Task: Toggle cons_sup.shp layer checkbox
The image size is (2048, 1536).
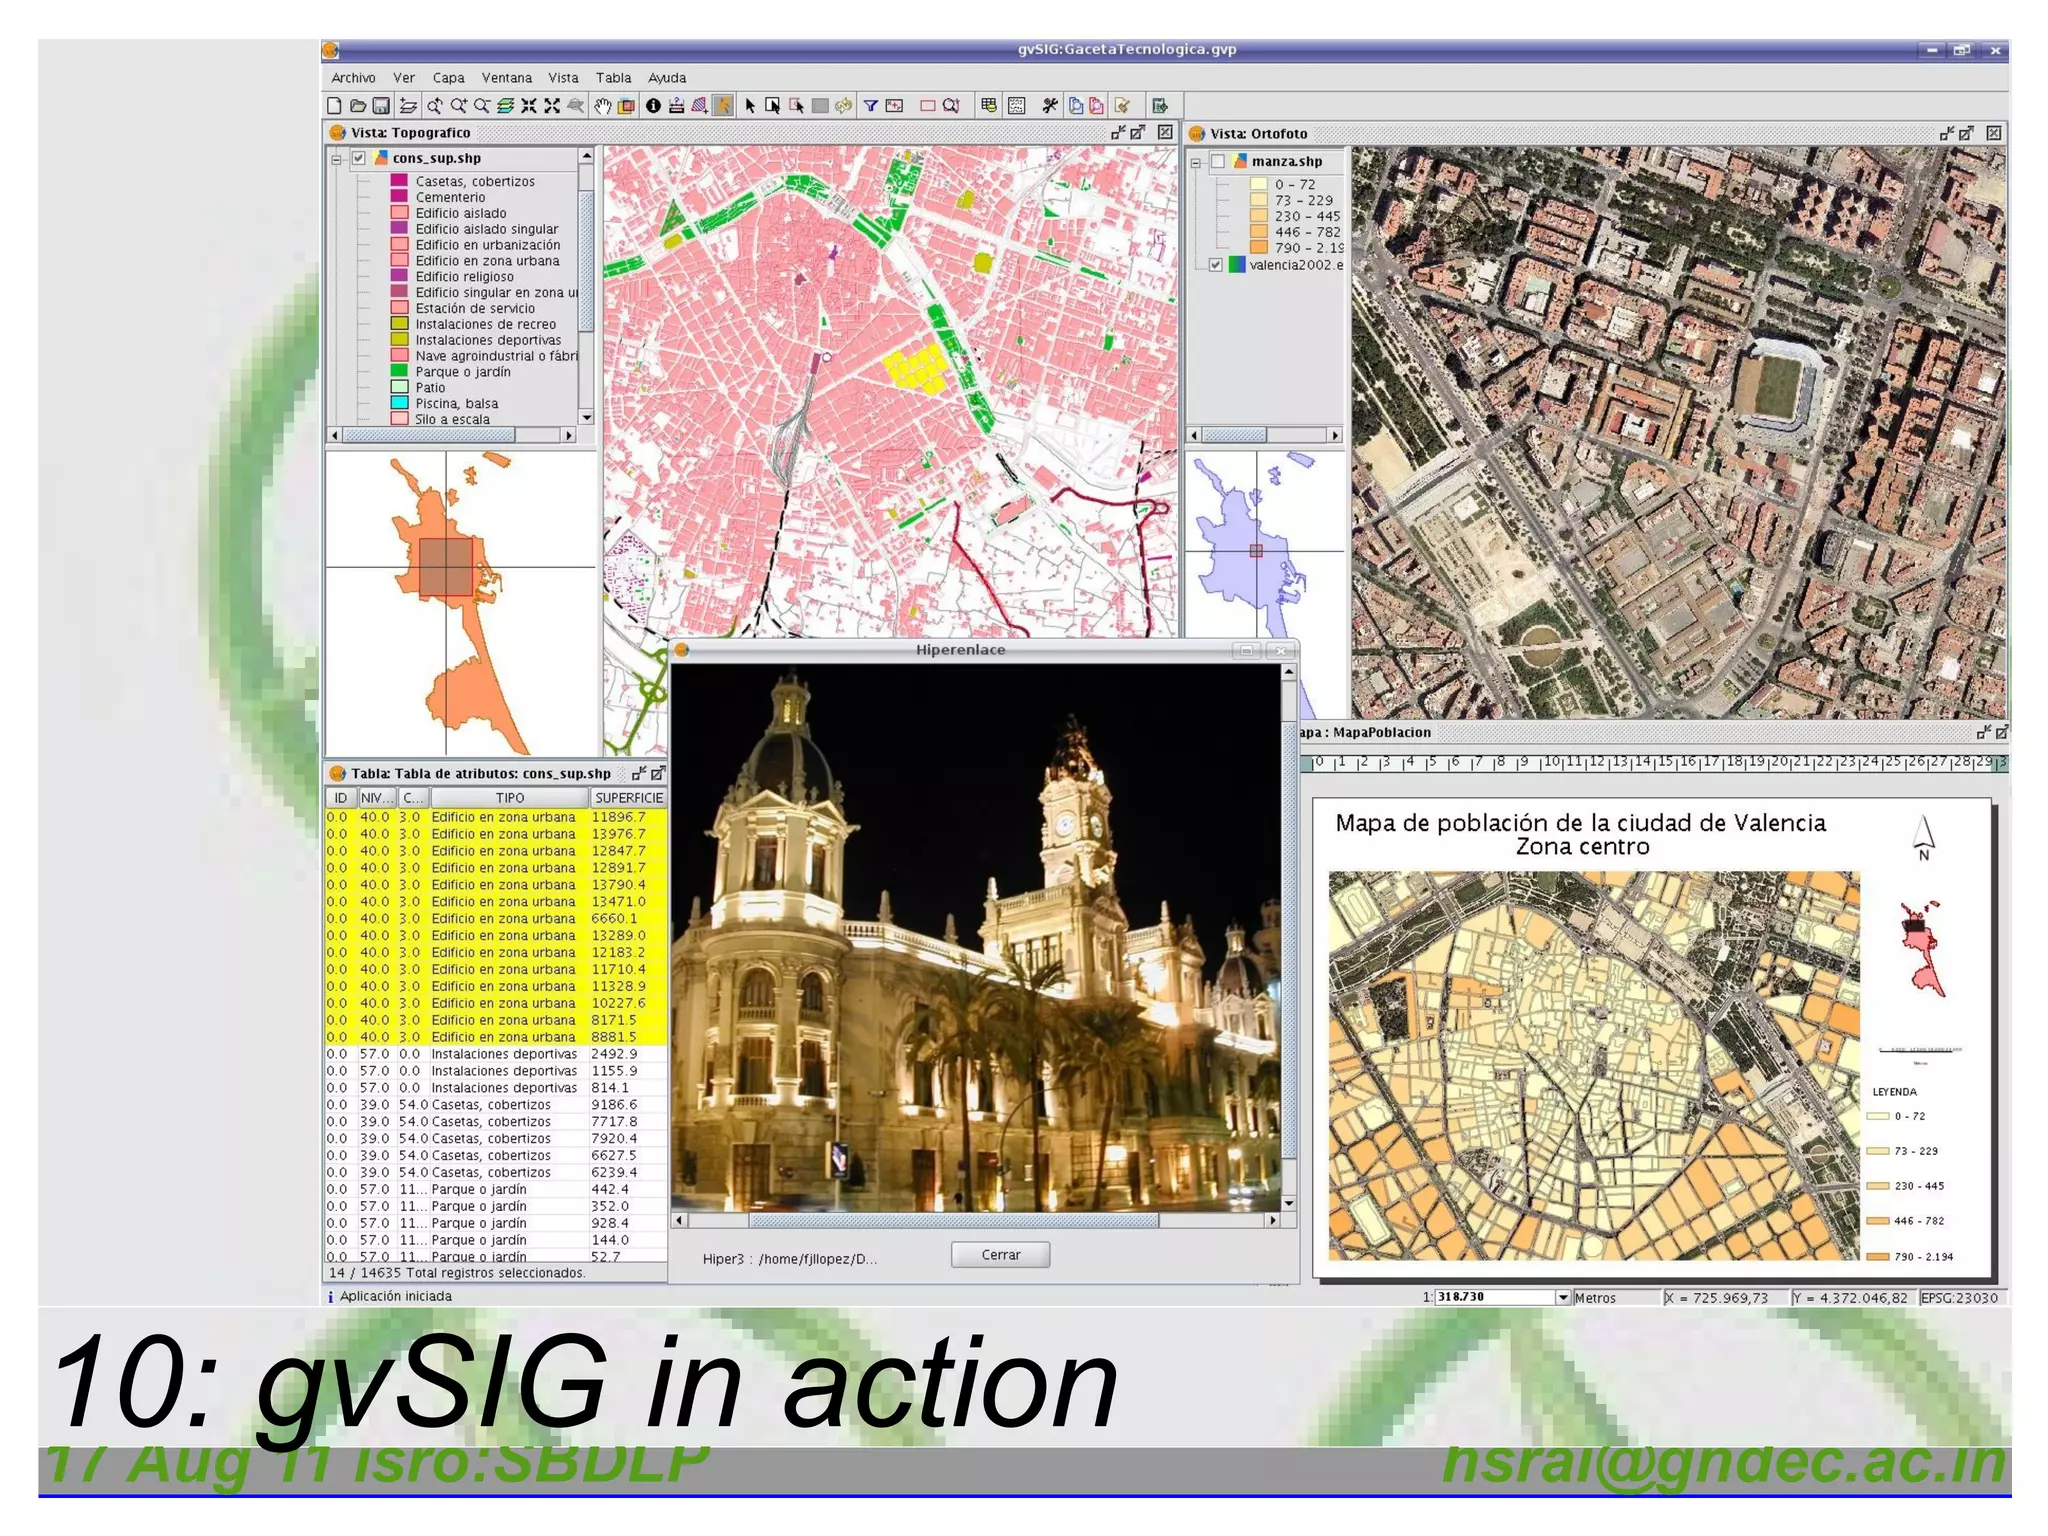Action: [x=359, y=158]
